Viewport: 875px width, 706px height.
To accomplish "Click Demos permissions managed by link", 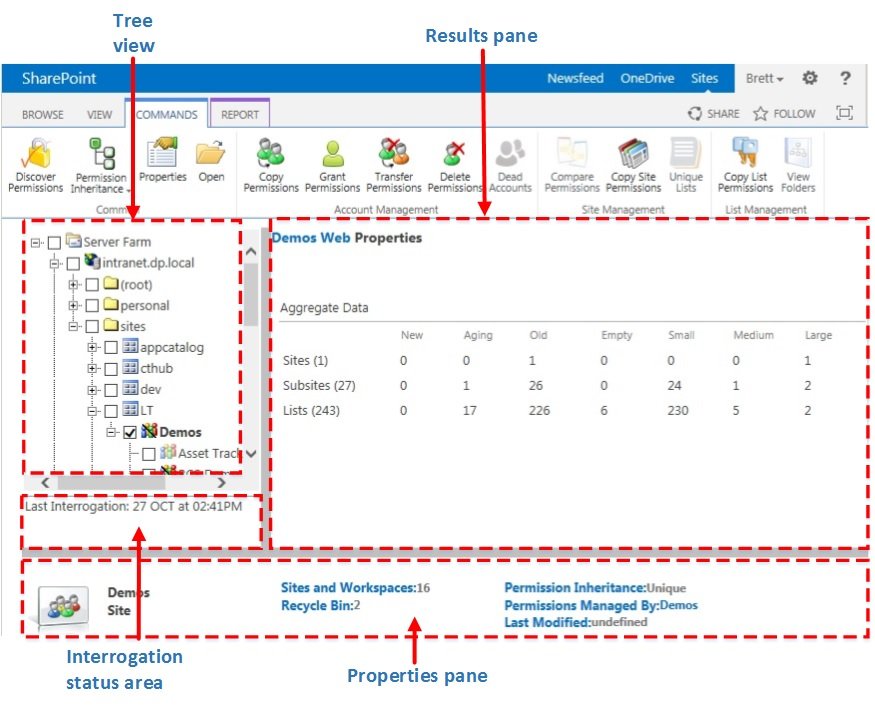I will [679, 605].
